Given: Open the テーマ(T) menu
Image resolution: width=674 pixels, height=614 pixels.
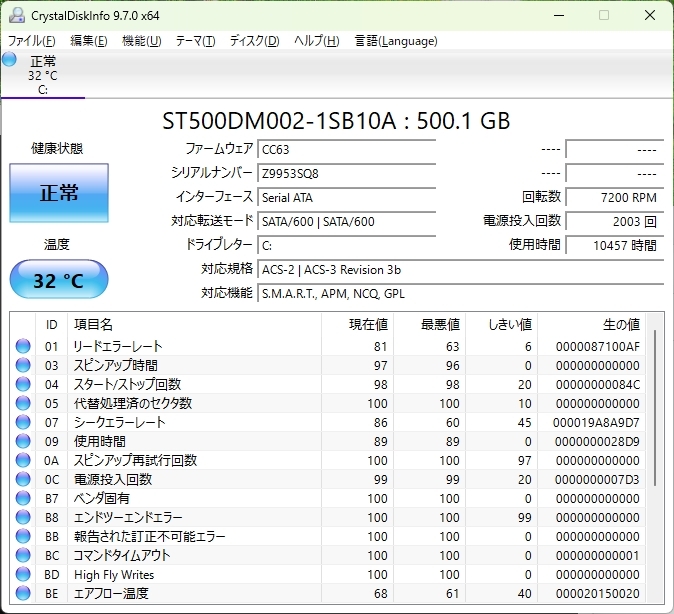Looking at the screenshot, I should (x=195, y=41).
